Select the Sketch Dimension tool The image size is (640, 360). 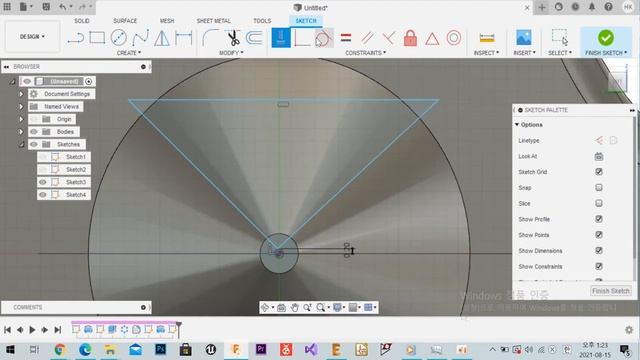click(x=183, y=38)
